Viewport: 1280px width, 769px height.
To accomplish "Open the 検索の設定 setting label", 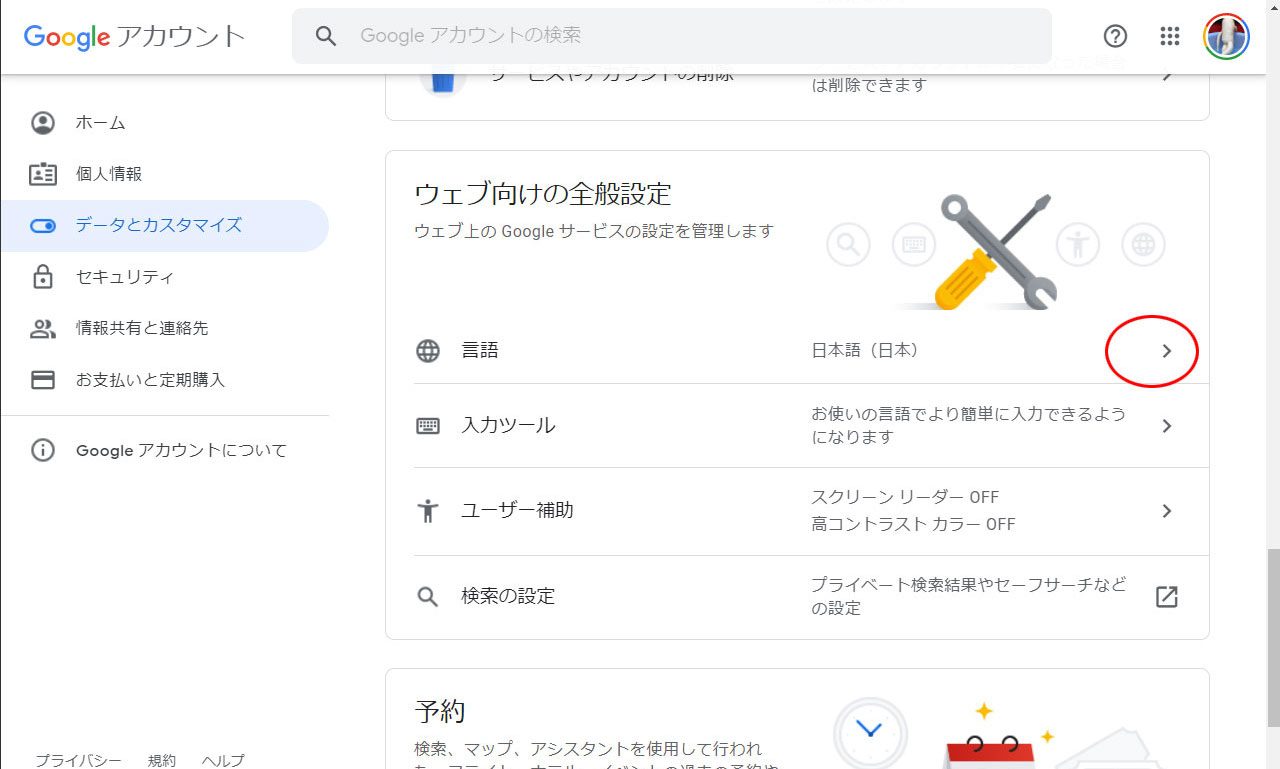I will click(x=508, y=597).
